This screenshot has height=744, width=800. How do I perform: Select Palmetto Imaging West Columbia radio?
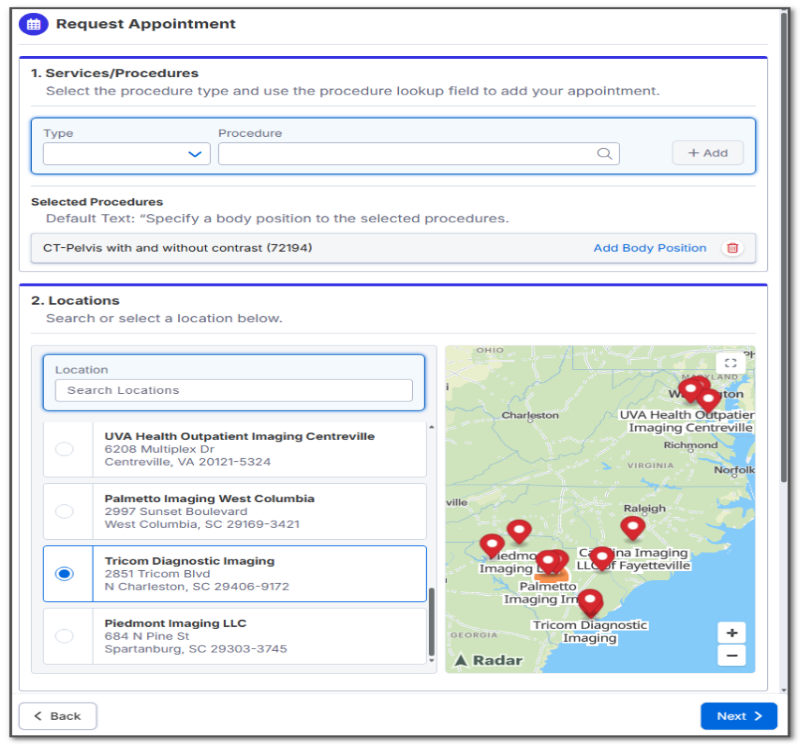pos(64,511)
